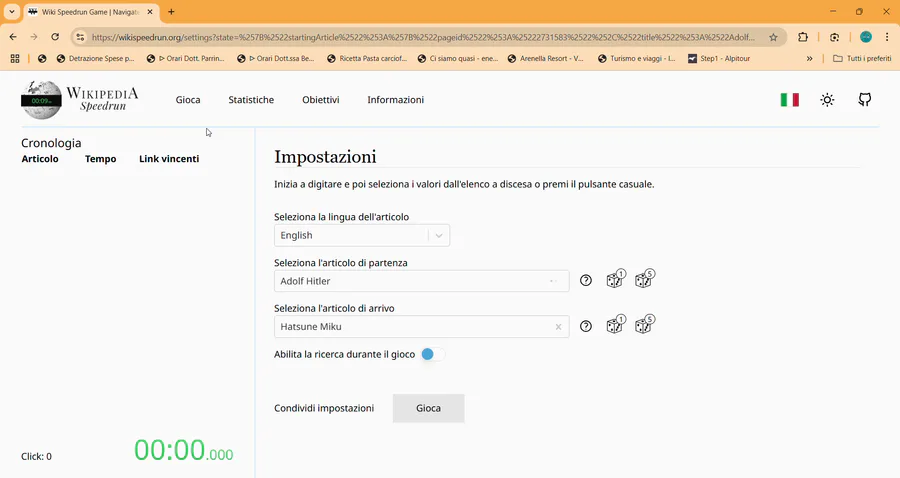The width and height of the screenshot is (900, 478).
Task: Toggle search during game switch
Action: pyautogui.click(x=433, y=354)
